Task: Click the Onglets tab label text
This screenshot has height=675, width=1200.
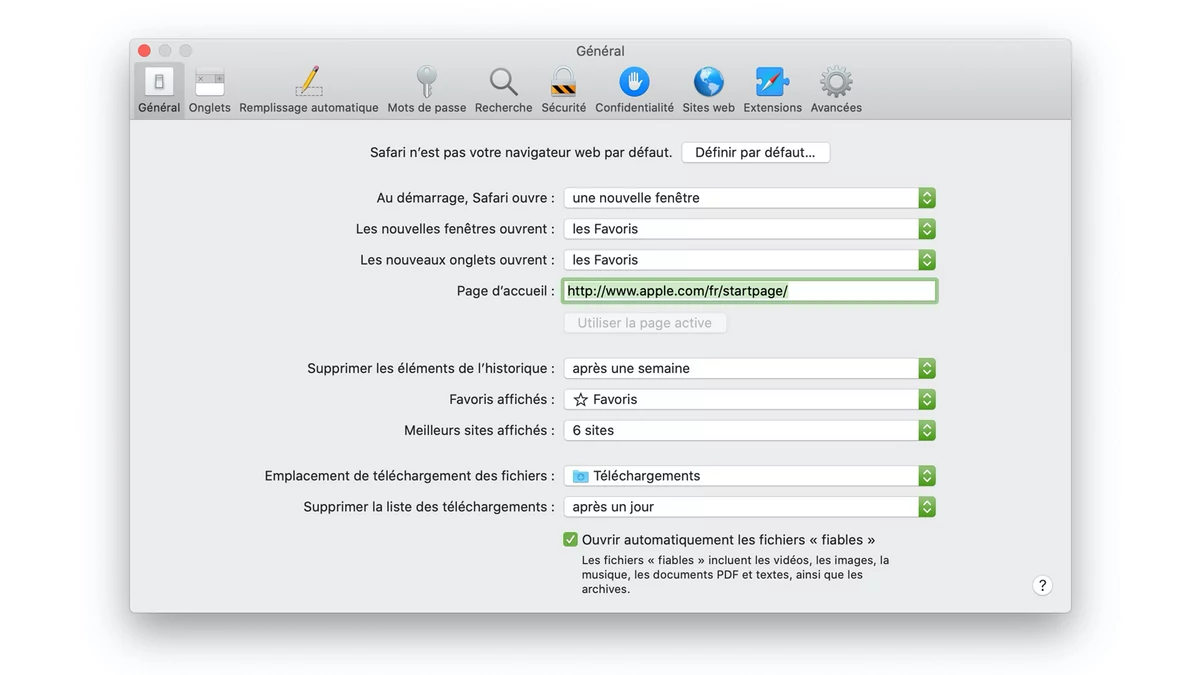Action: (x=210, y=108)
